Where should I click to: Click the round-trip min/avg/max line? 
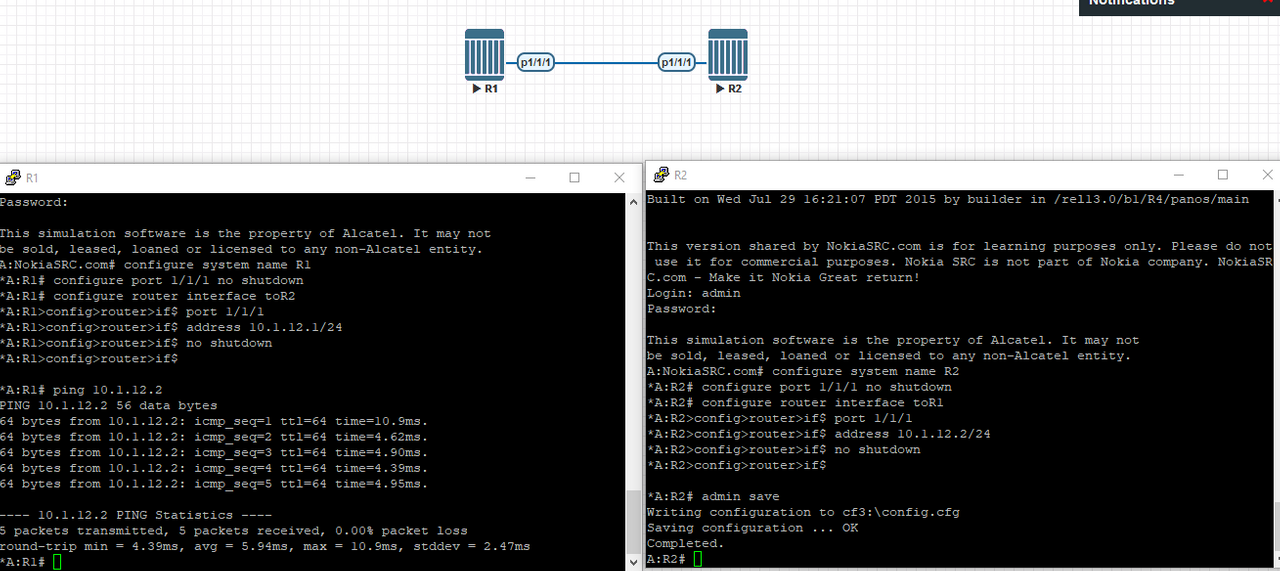pyautogui.click(x=265, y=546)
